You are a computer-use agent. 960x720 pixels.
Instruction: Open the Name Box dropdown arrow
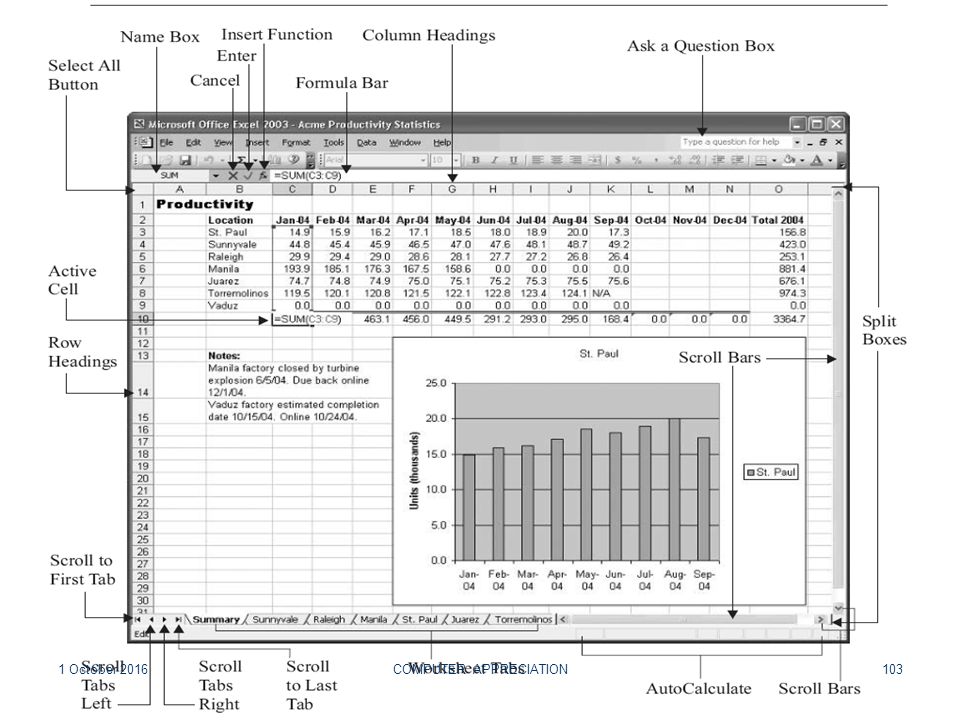(x=216, y=176)
